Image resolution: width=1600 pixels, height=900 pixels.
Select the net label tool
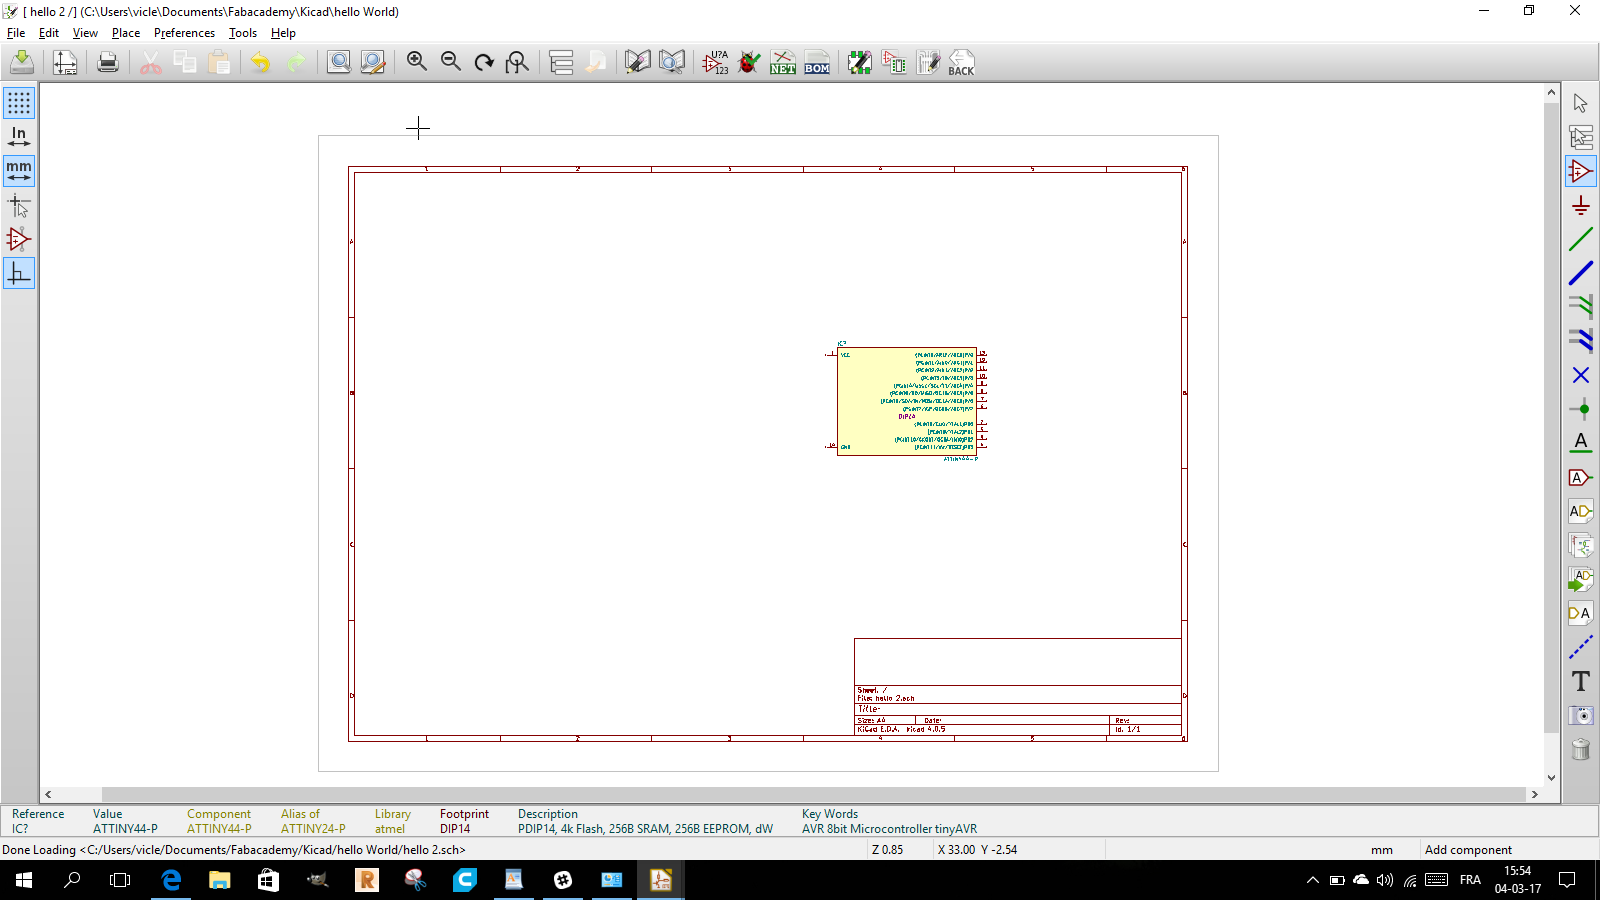tap(1581, 443)
